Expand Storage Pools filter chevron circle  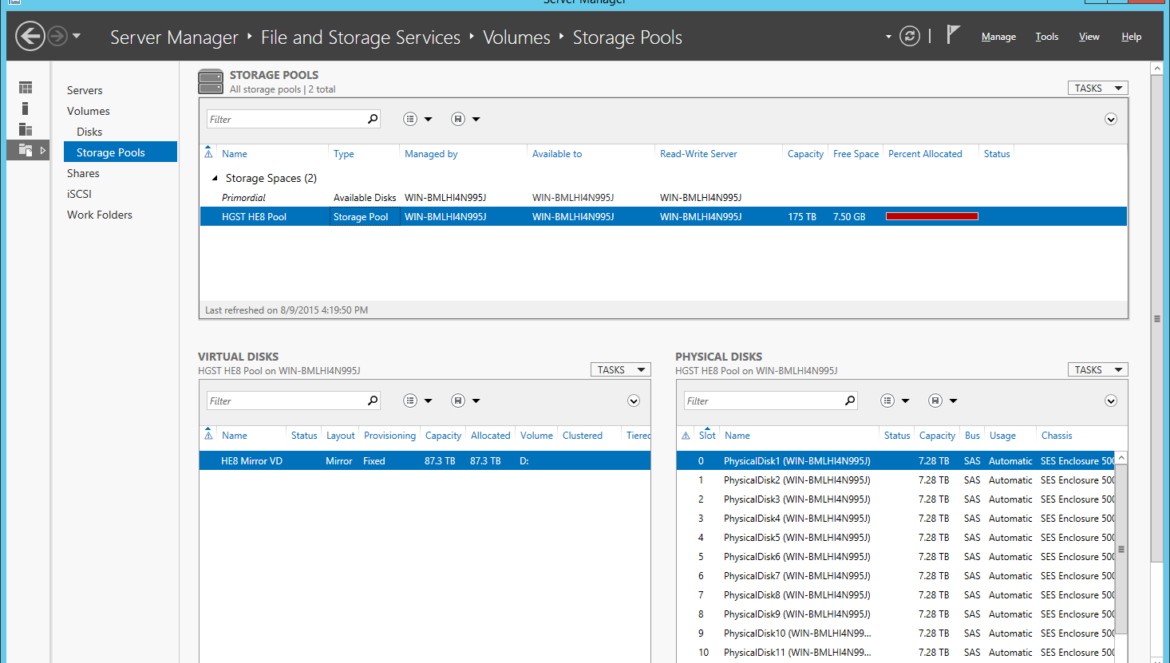(1110, 119)
